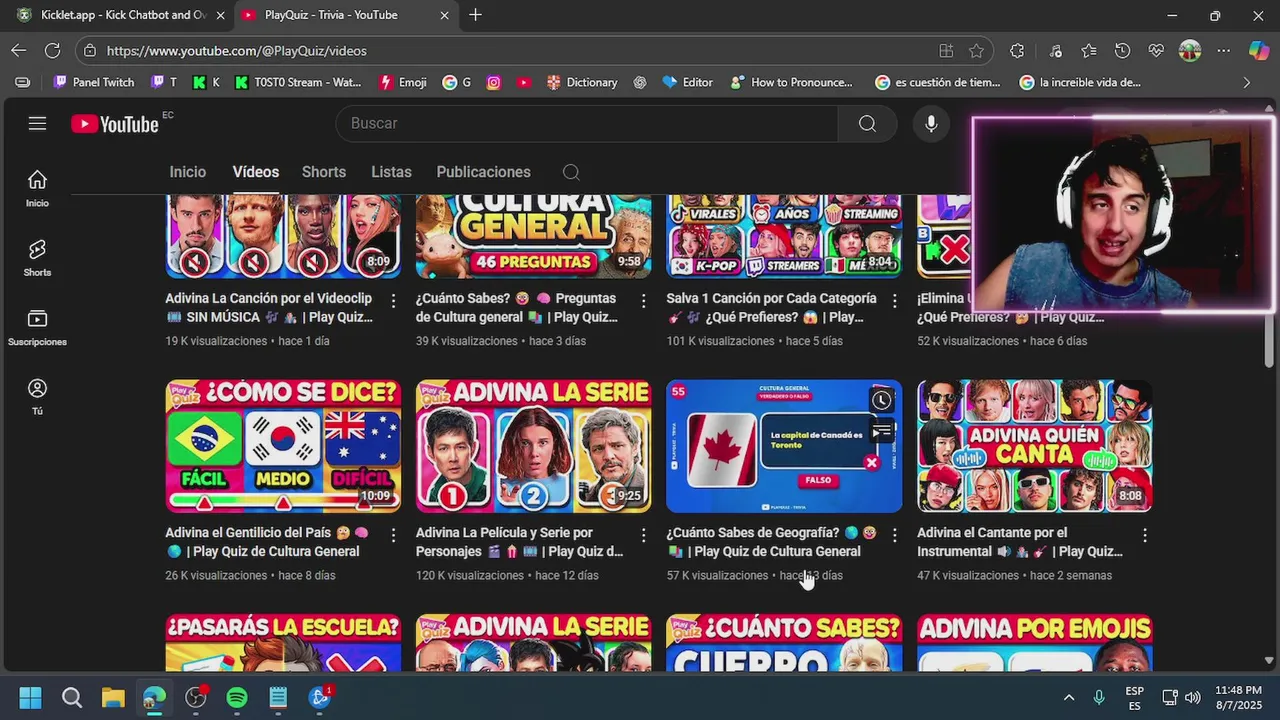
Task: Select the Vídeos channel tab
Action: pyautogui.click(x=256, y=172)
